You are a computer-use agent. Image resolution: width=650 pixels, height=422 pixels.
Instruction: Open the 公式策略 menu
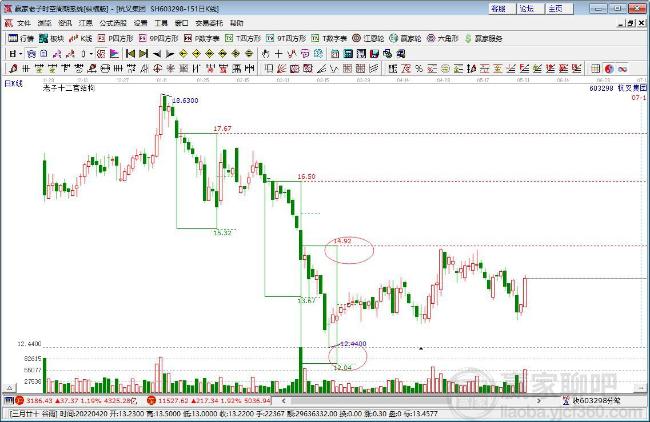[x=113, y=23]
